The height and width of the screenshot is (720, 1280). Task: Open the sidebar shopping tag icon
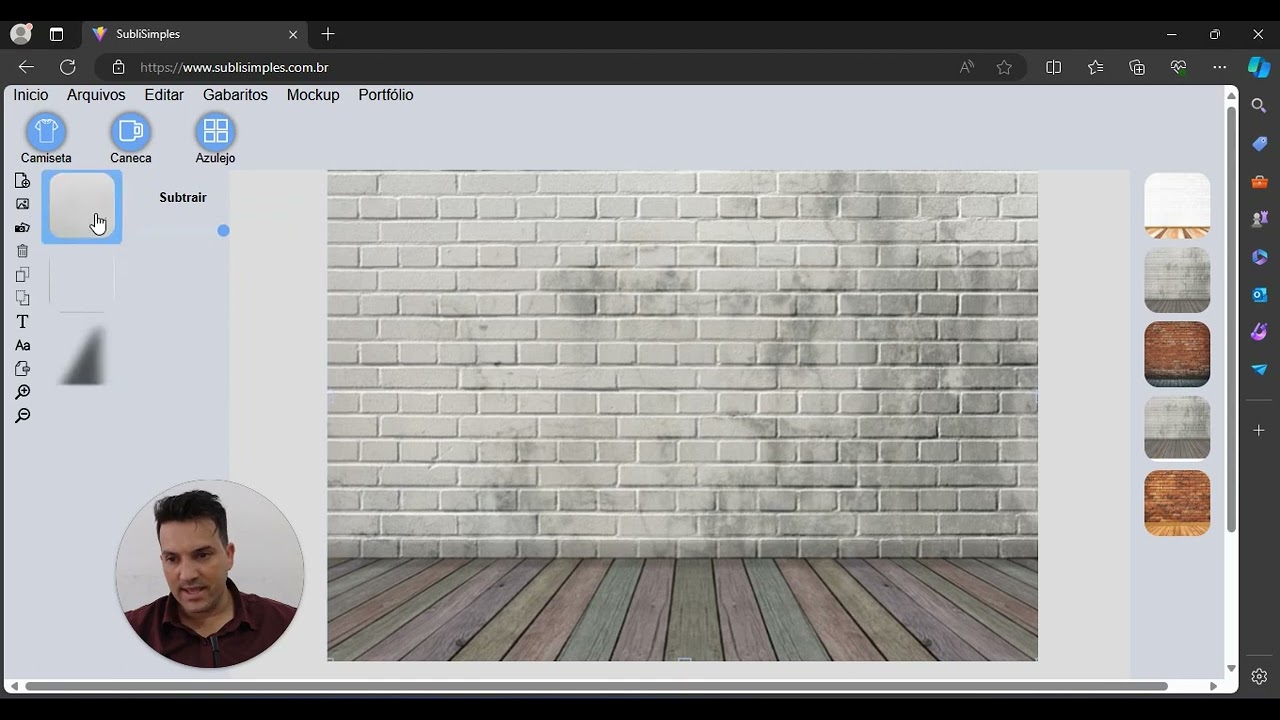tap(1259, 144)
